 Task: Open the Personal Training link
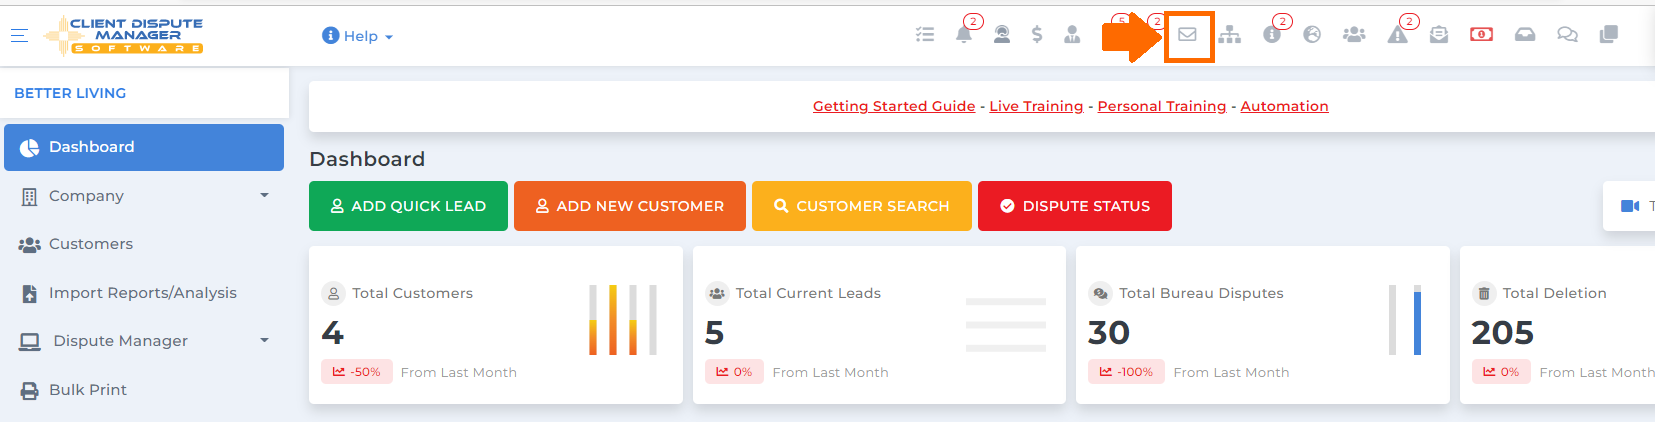coord(1162,106)
